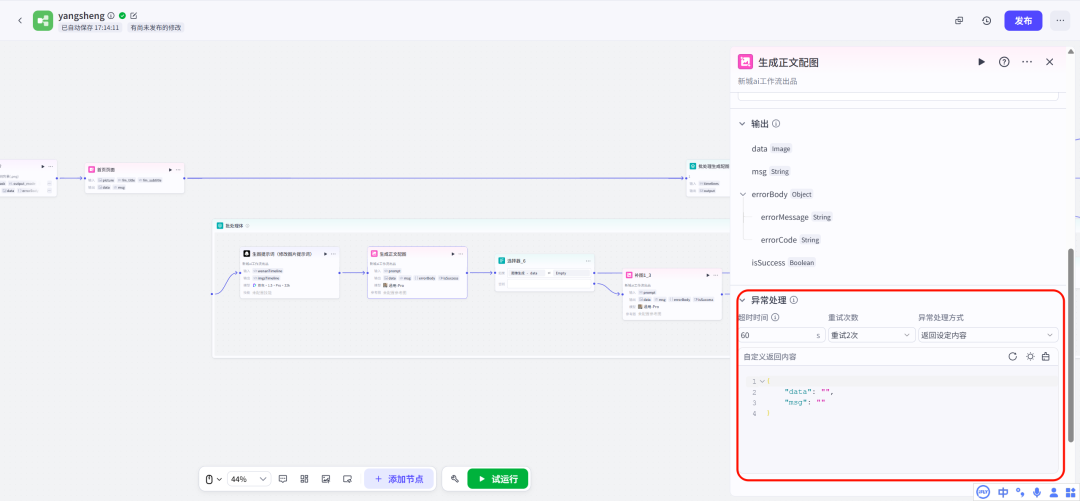
Task: Toggle the 中 Chinese input mode indicator
Action: (1004, 492)
